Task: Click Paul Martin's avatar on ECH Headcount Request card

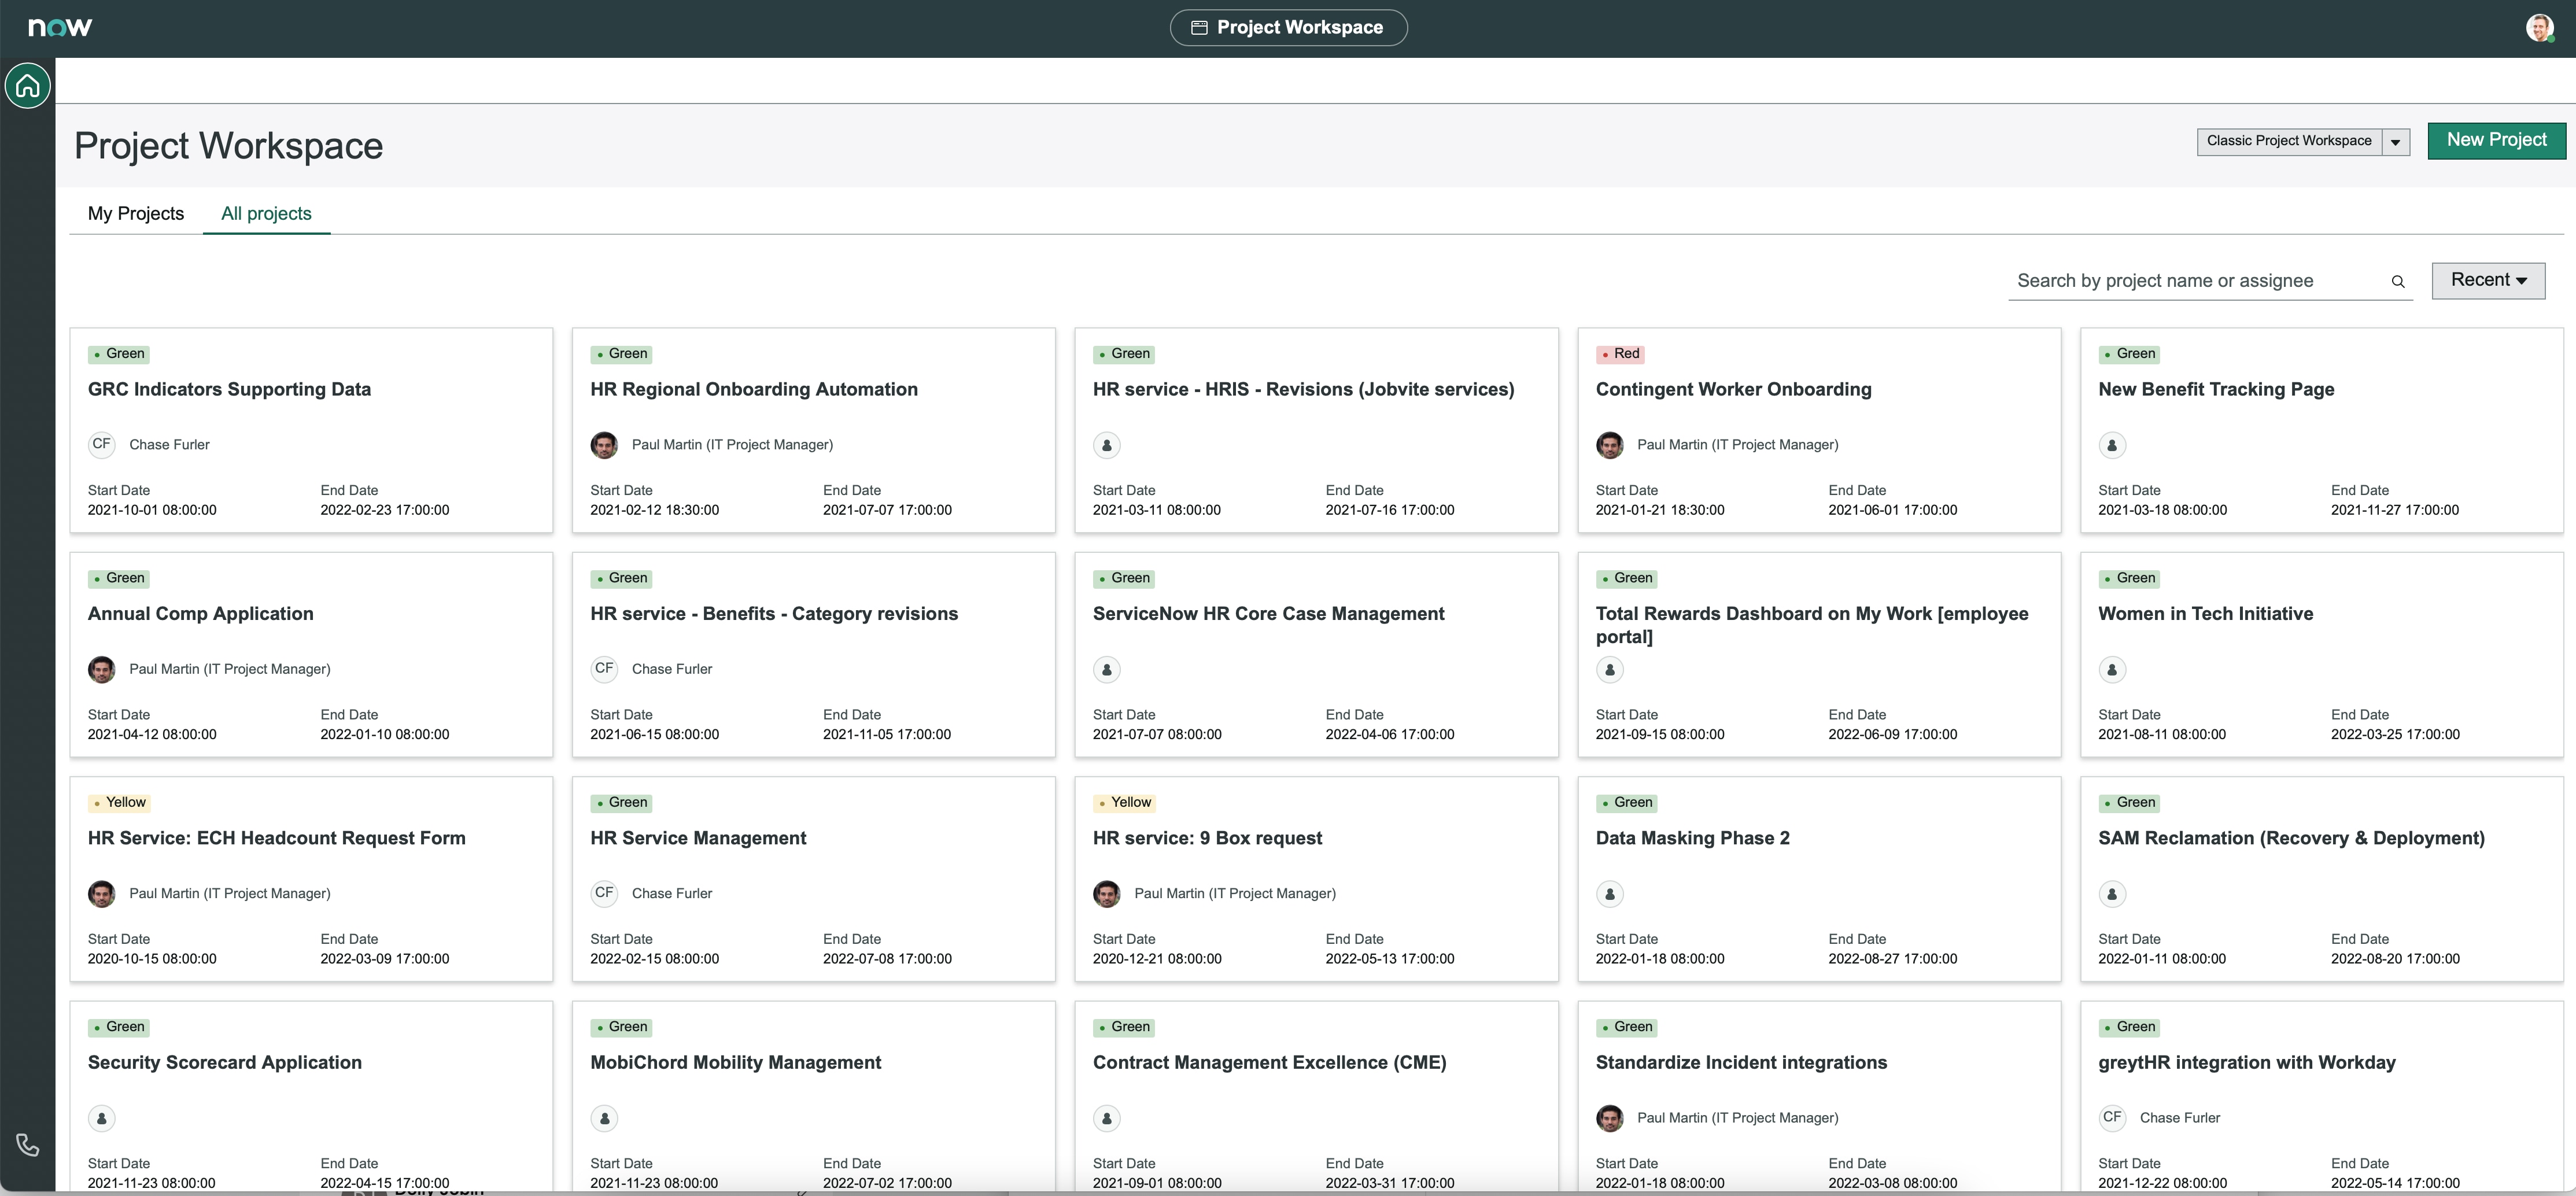Action: click(x=101, y=894)
